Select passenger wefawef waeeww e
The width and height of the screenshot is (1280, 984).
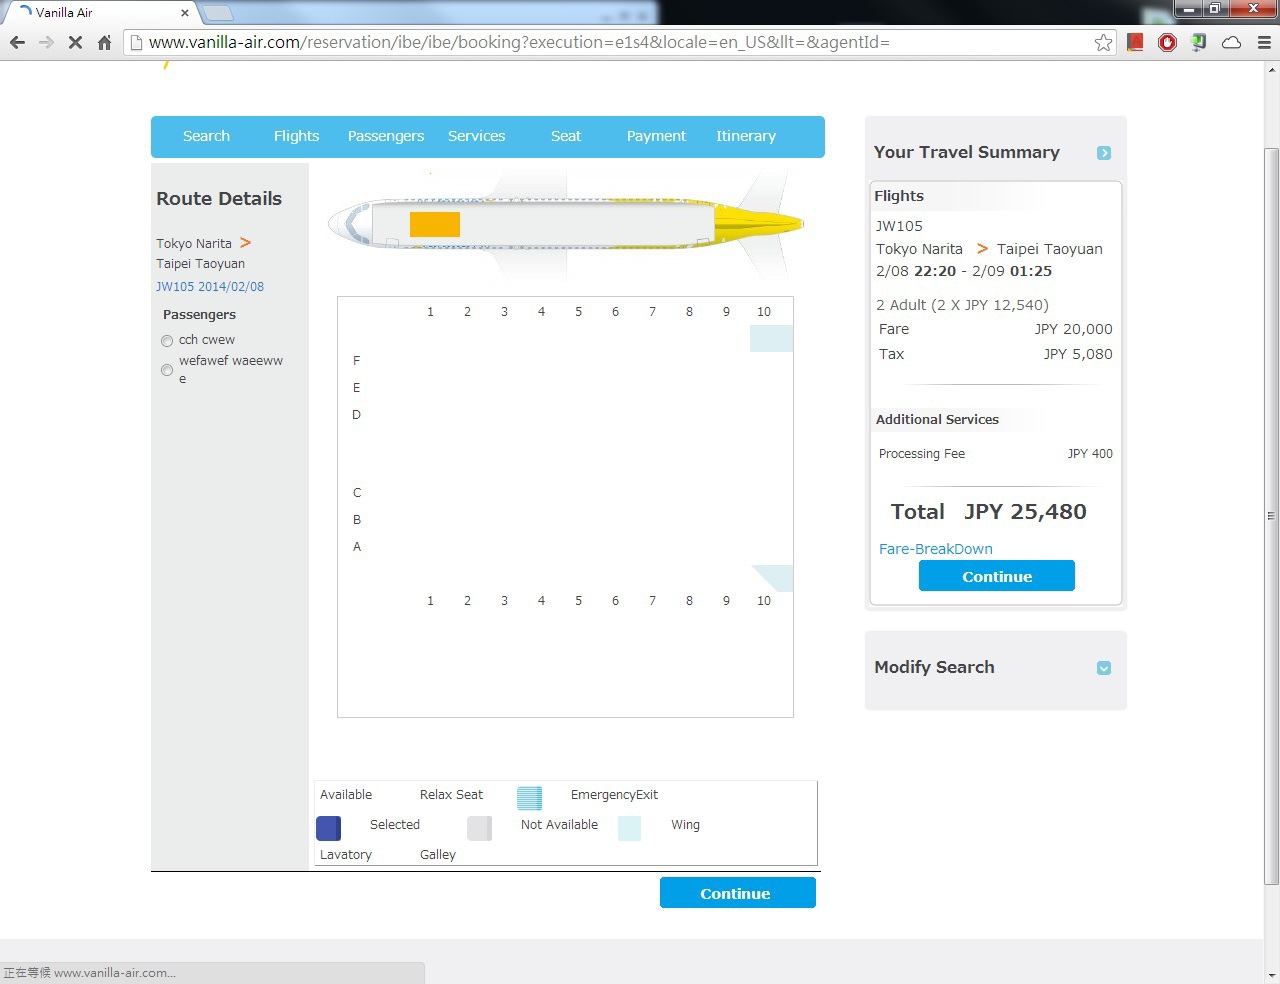167,370
